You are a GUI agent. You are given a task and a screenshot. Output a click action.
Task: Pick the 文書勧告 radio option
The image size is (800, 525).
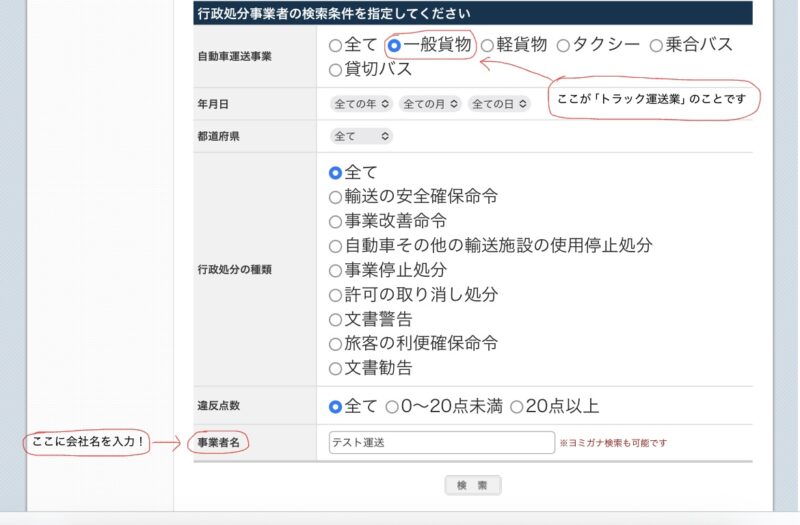pos(335,368)
